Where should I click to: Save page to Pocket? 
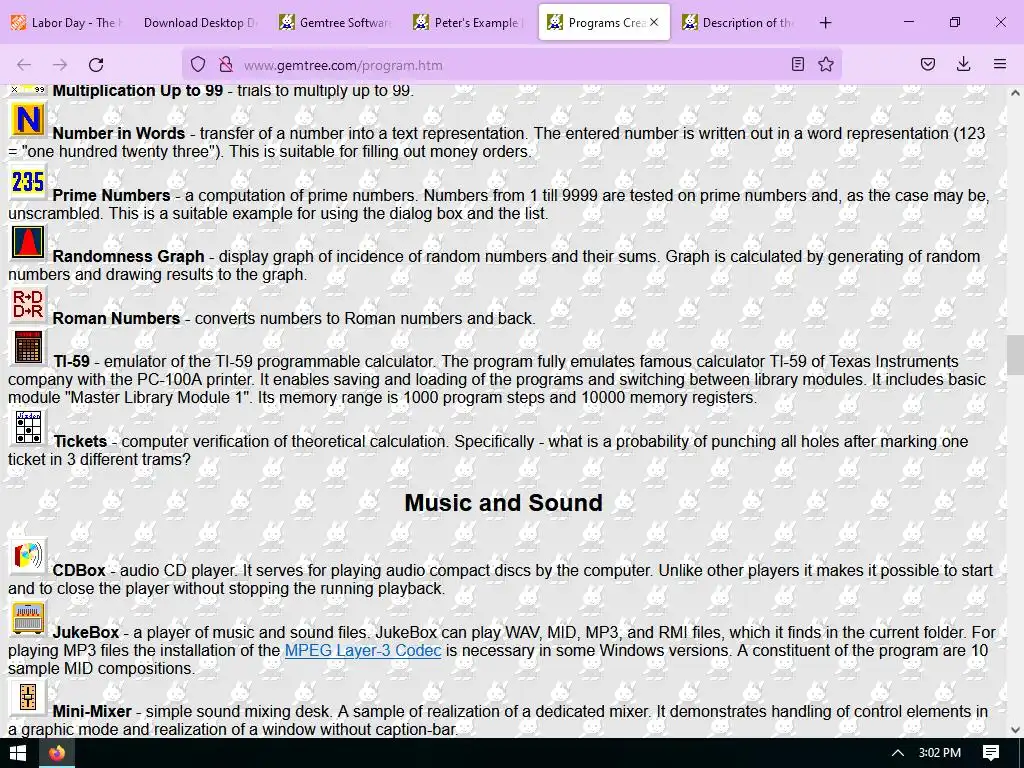[x=928, y=65]
